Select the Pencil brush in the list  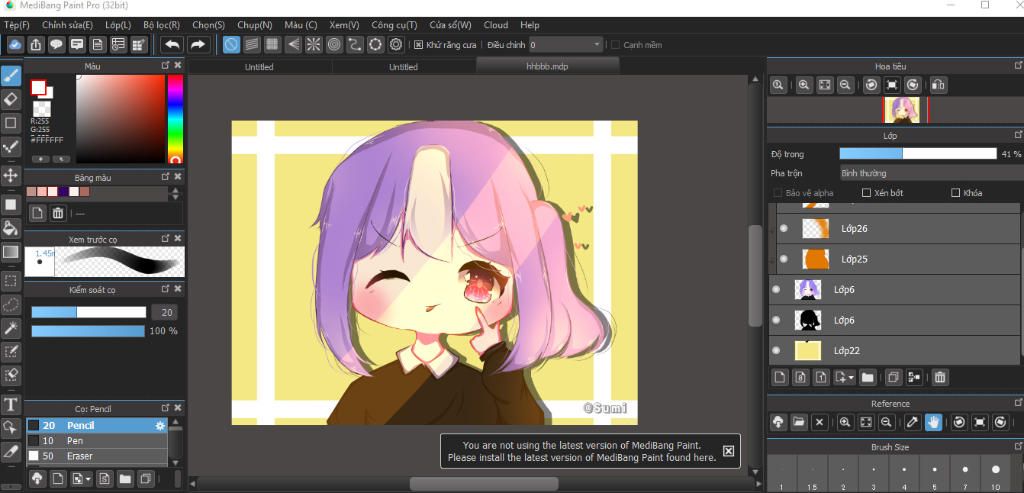97,425
